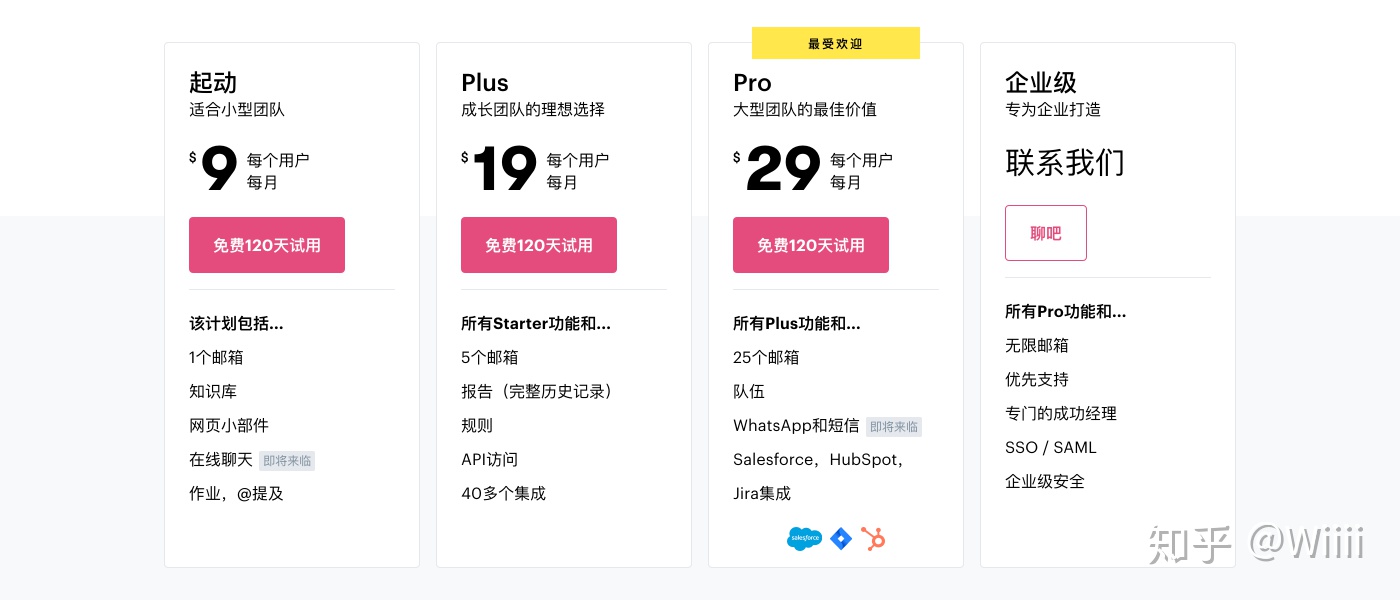Screen dimensions: 1400x600
Task: Start the 免费120天试用 for the Pro plan
Action: click(x=811, y=245)
